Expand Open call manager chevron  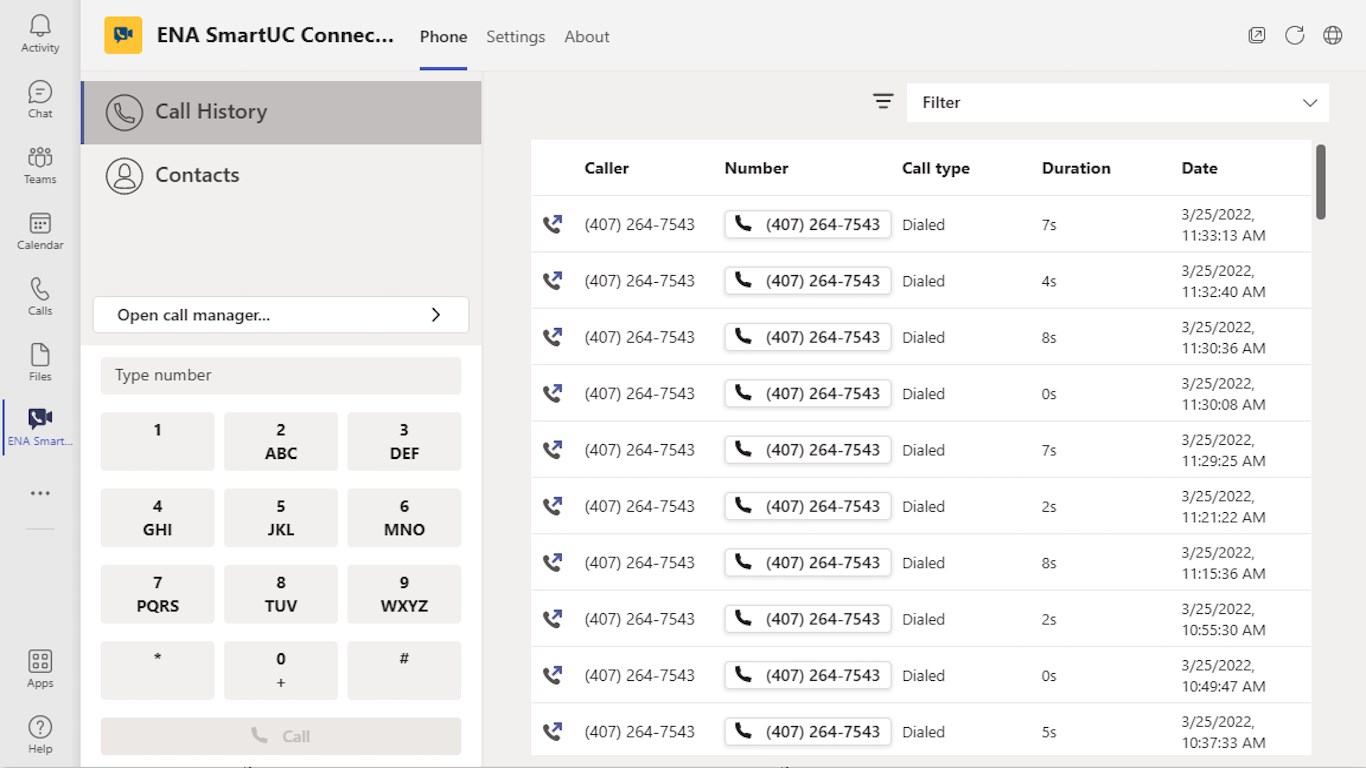[436, 315]
